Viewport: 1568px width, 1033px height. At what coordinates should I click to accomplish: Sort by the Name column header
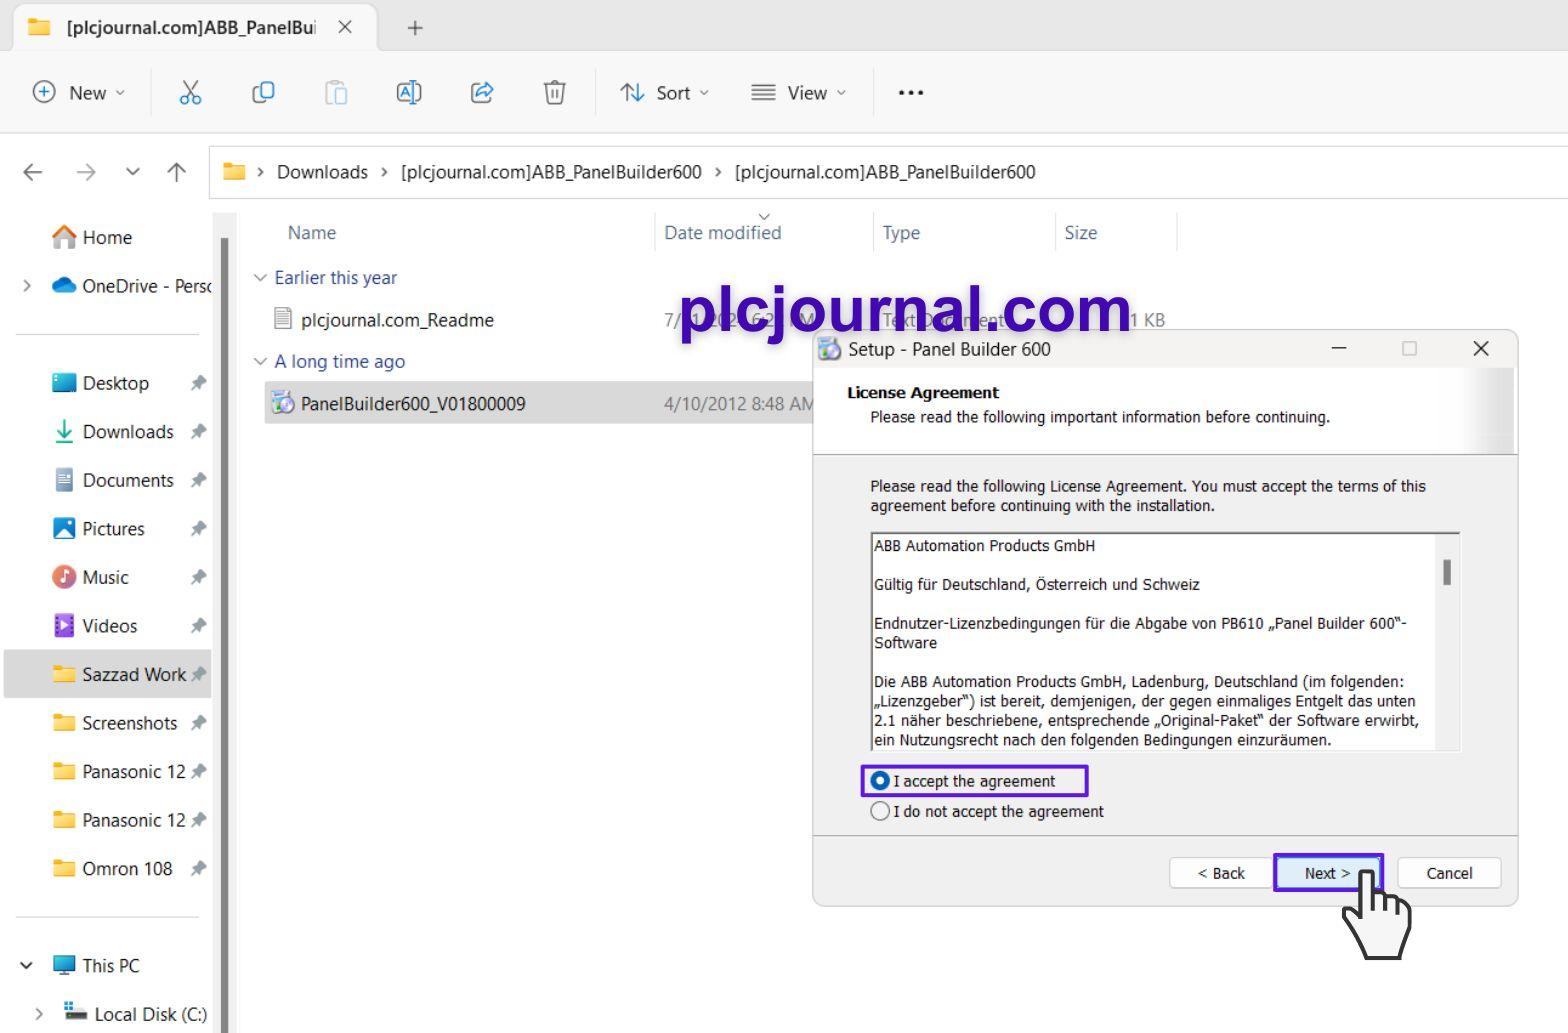click(312, 233)
